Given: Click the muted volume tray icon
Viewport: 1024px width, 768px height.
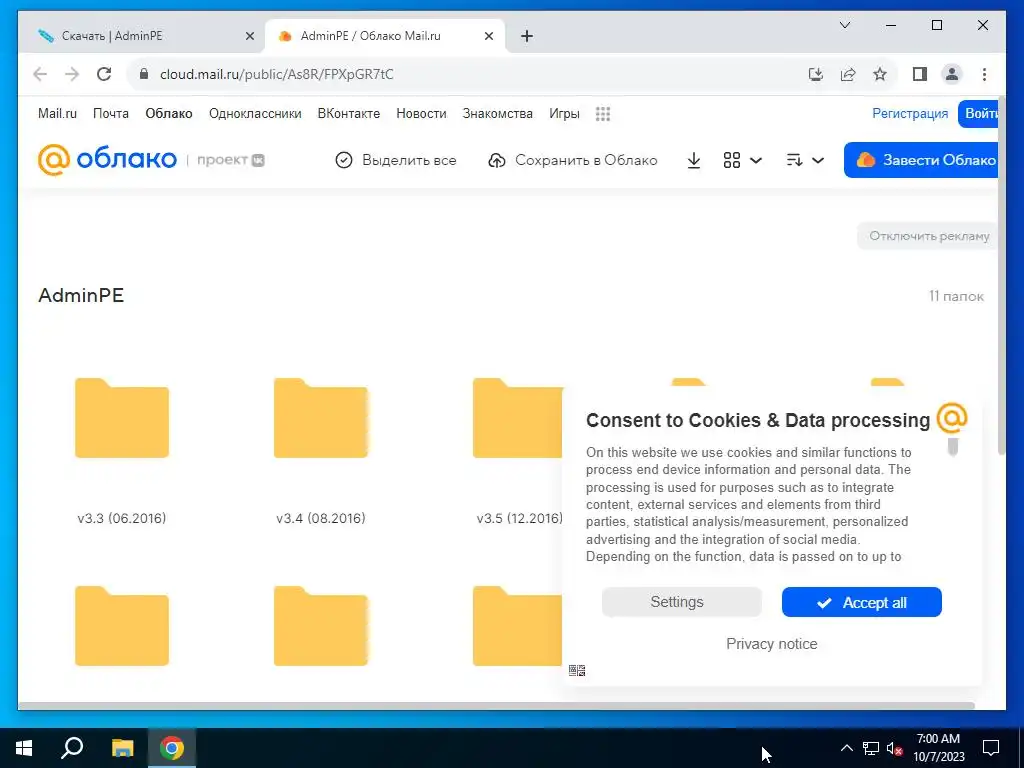Looking at the screenshot, I should tap(894, 748).
